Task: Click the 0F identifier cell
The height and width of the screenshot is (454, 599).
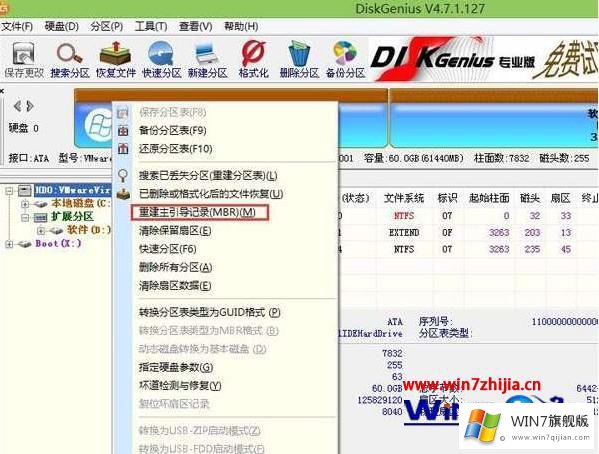Action: tap(447, 233)
